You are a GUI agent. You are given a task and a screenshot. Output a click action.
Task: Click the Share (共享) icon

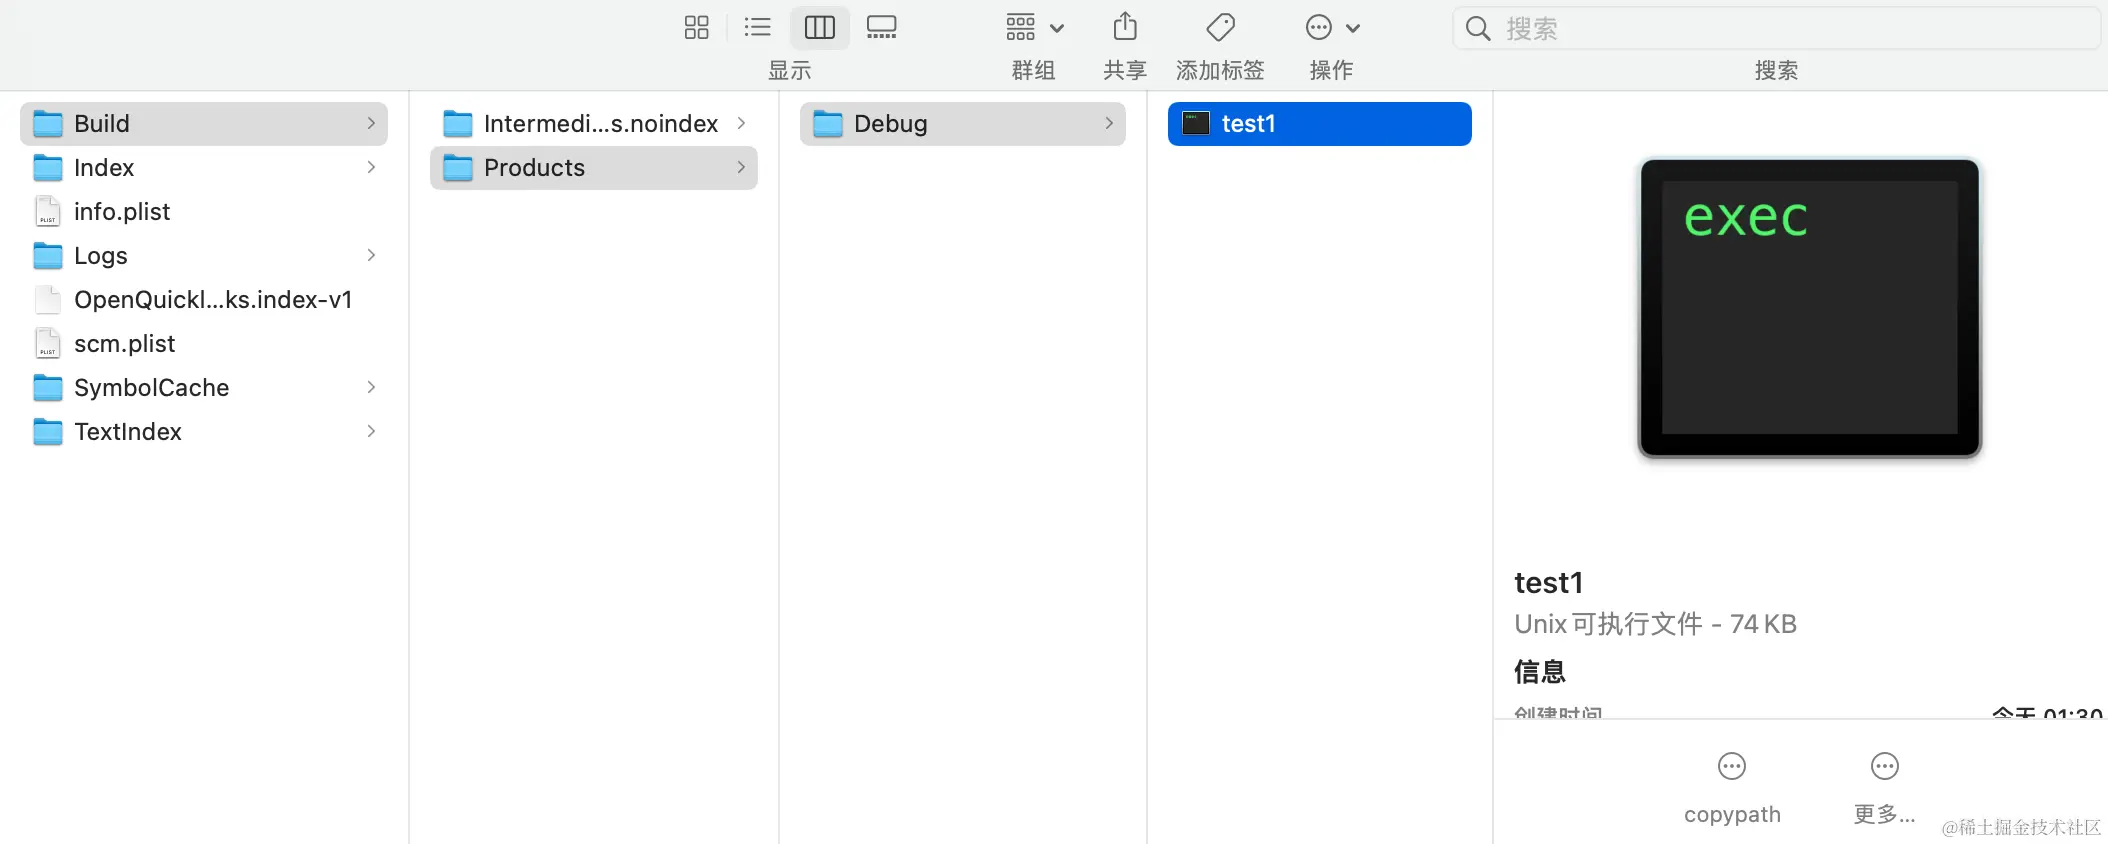[1125, 26]
